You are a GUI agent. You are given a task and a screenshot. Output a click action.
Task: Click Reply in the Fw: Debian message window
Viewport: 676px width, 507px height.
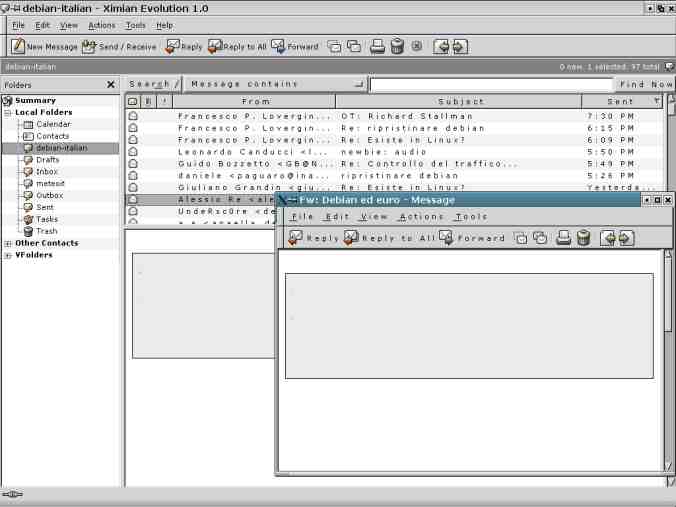point(313,238)
